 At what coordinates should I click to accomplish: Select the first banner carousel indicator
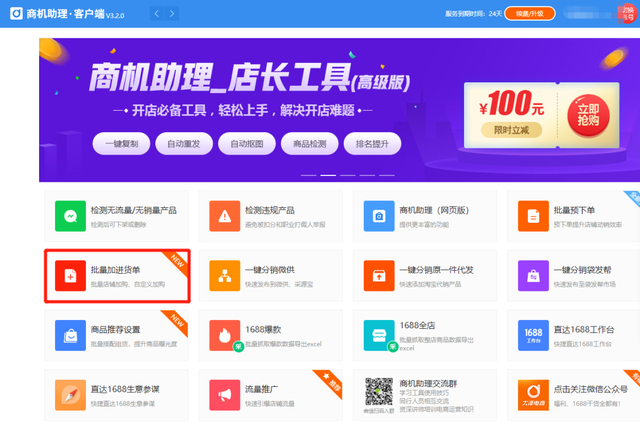309,175
